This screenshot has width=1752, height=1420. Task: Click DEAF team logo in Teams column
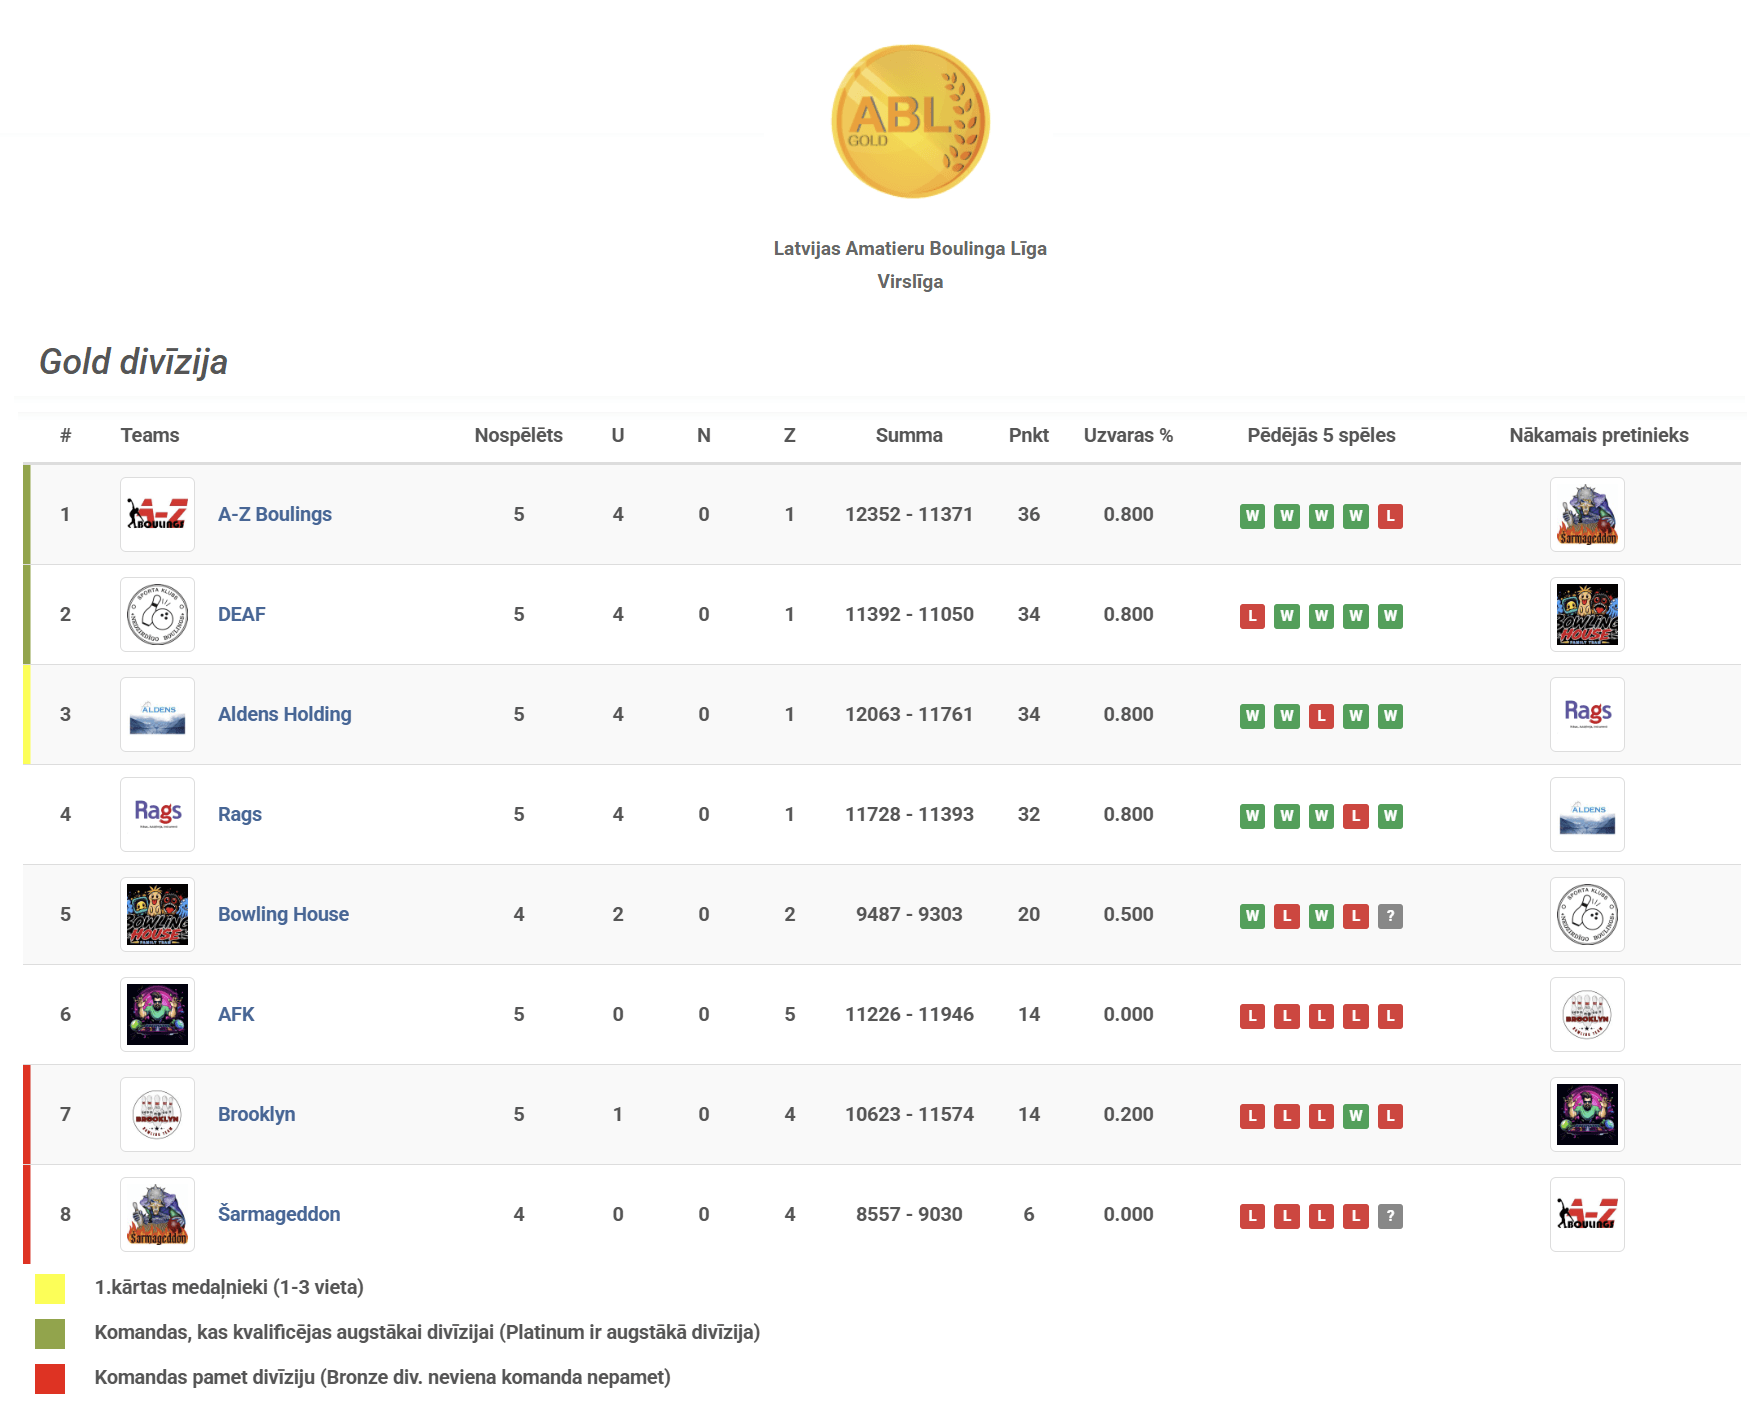[x=157, y=614]
